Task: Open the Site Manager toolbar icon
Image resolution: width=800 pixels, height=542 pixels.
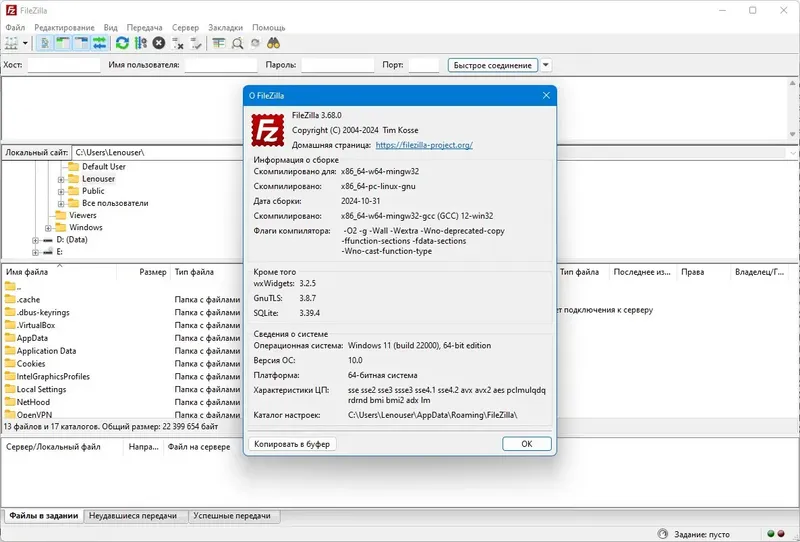Action: pyautogui.click(x=11, y=43)
